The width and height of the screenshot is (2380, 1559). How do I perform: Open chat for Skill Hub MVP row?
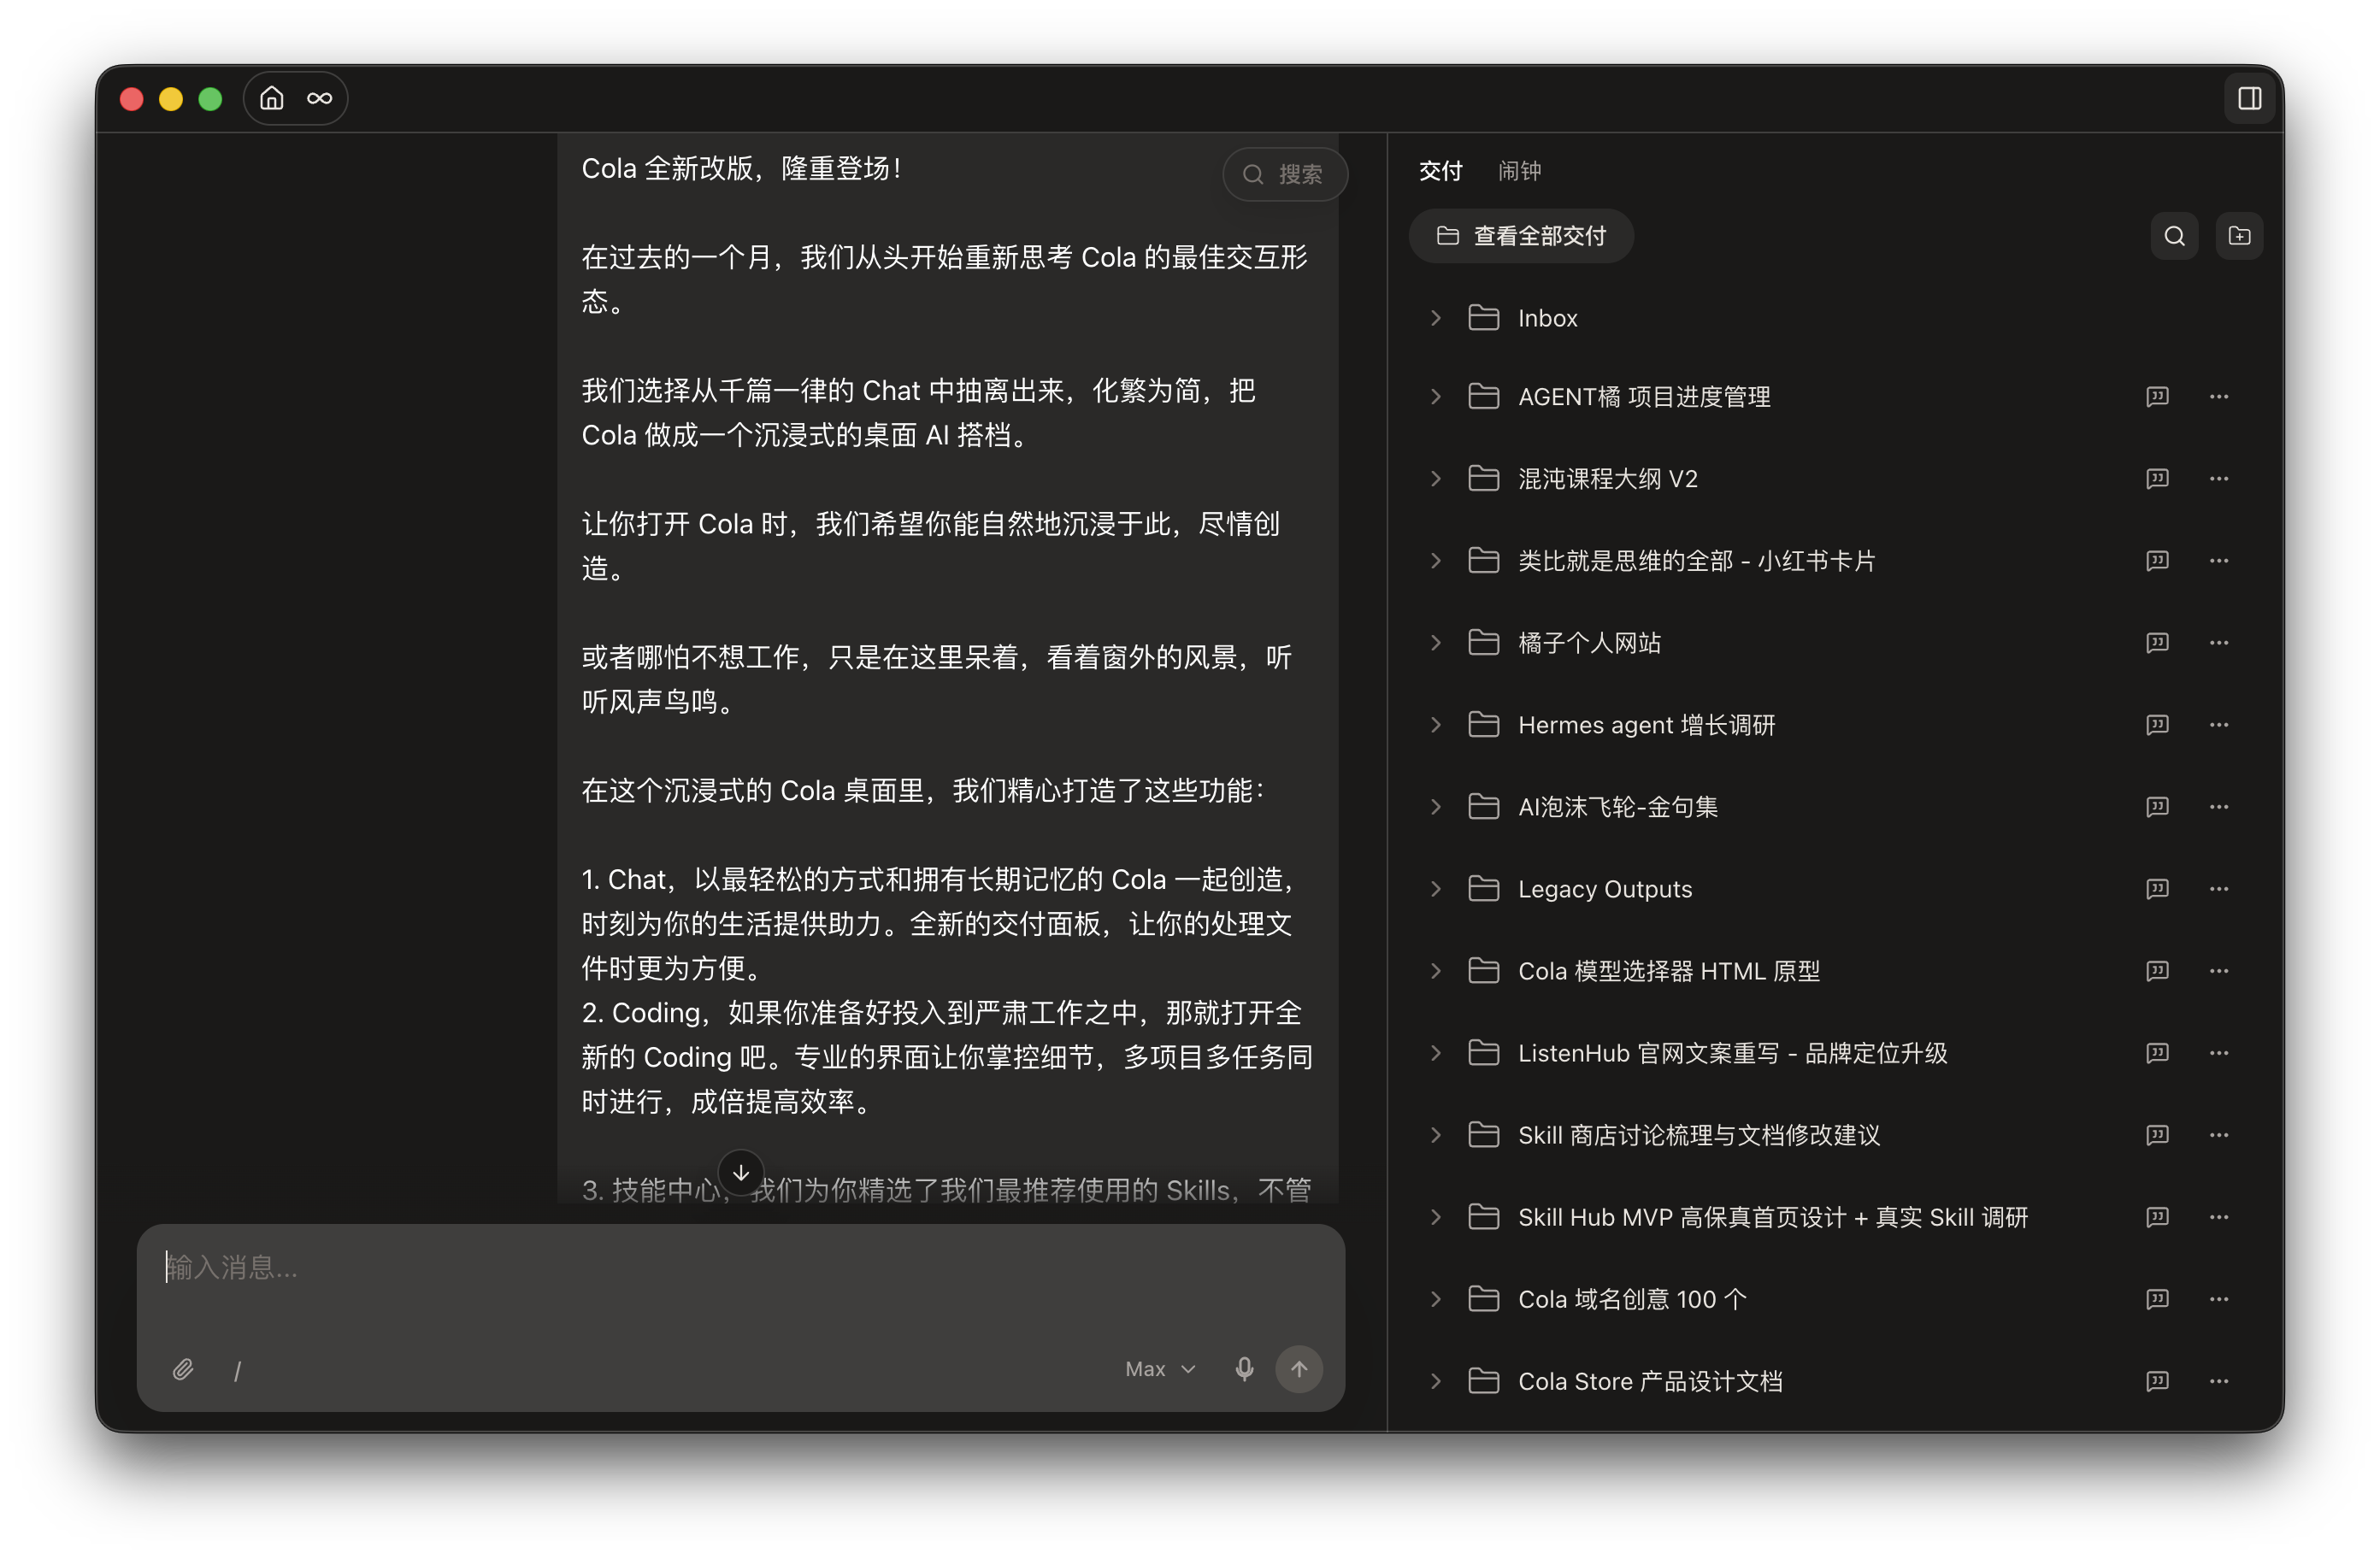click(2157, 1217)
